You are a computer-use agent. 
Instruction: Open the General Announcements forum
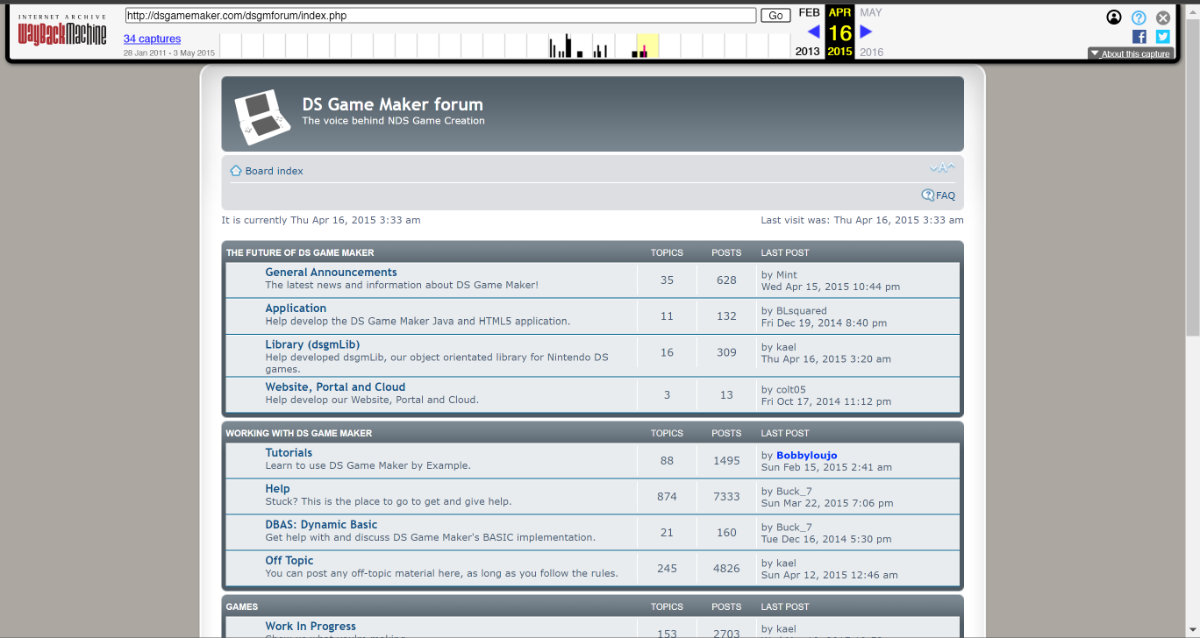click(x=331, y=272)
